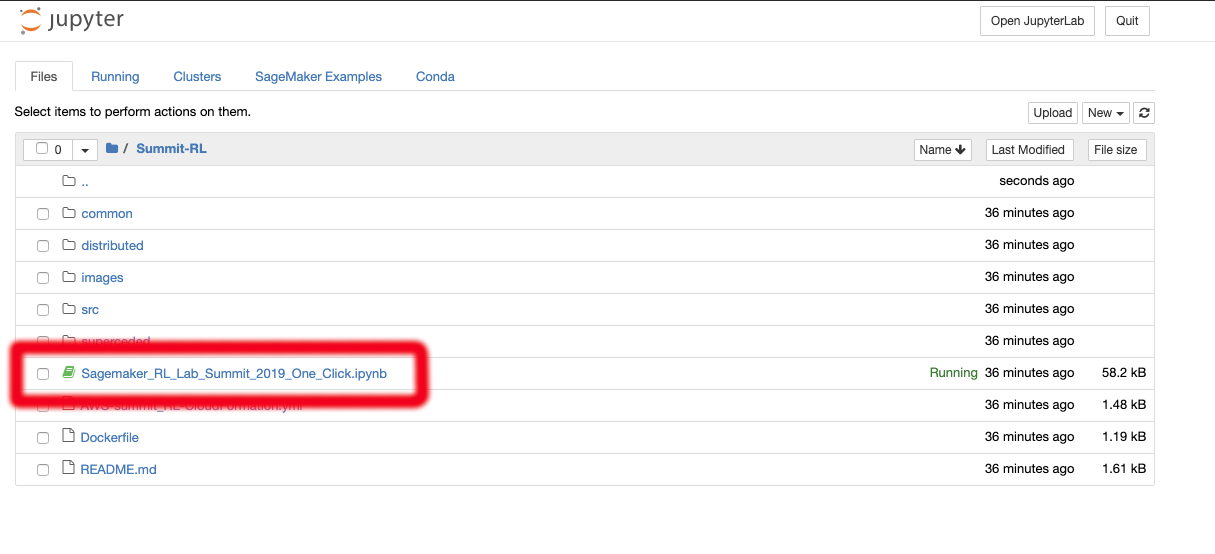Click the folder icon beside images
This screenshot has width=1215, height=554.
click(x=69, y=277)
